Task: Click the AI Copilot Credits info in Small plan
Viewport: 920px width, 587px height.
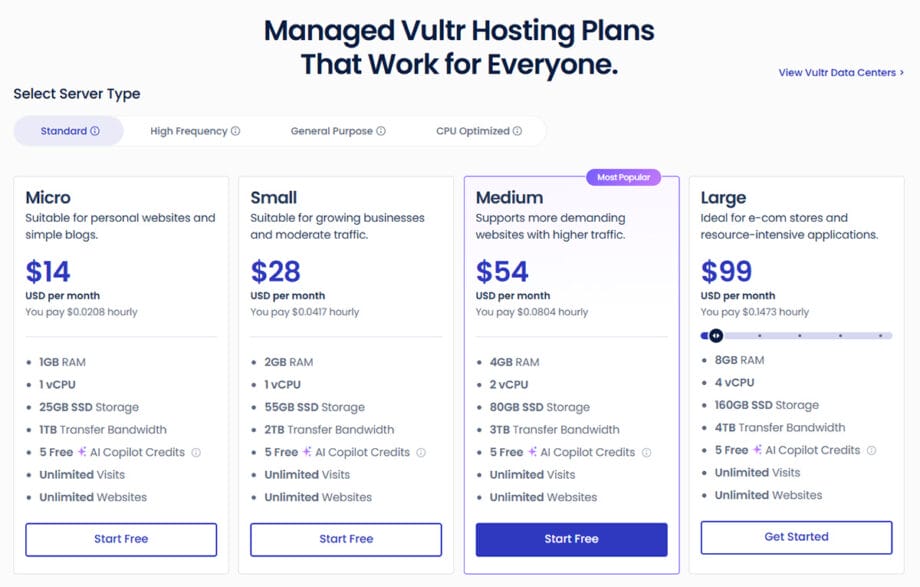Action: point(419,451)
